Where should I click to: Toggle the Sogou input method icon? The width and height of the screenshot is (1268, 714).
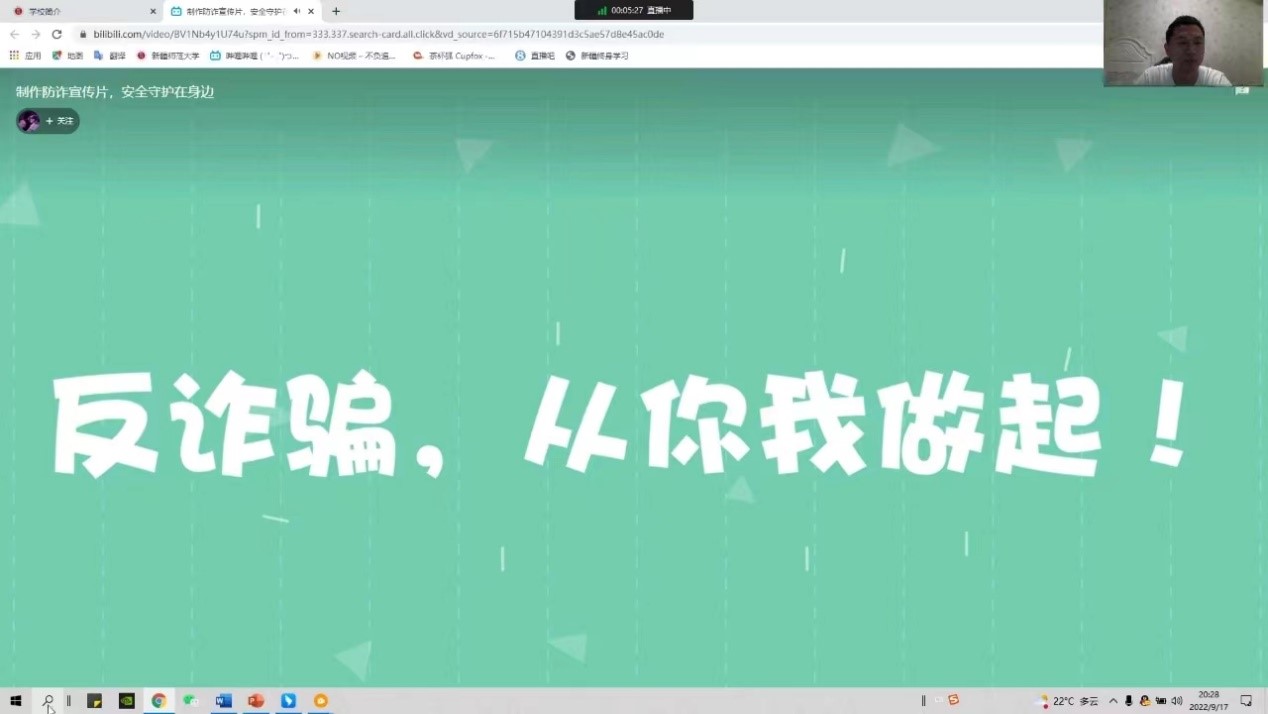coord(953,700)
